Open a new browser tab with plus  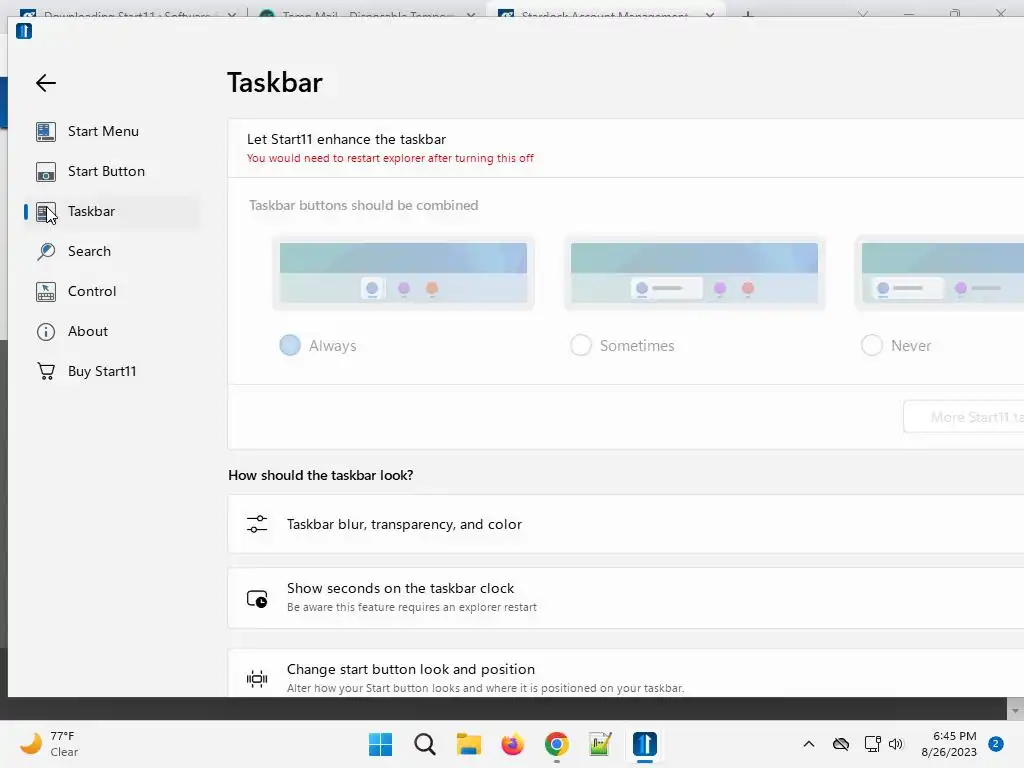point(748,13)
